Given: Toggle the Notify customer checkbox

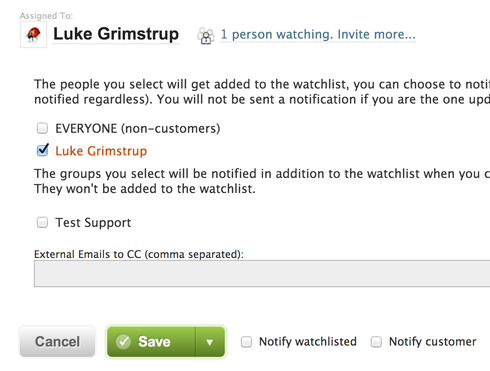Looking at the screenshot, I should [376, 342].
